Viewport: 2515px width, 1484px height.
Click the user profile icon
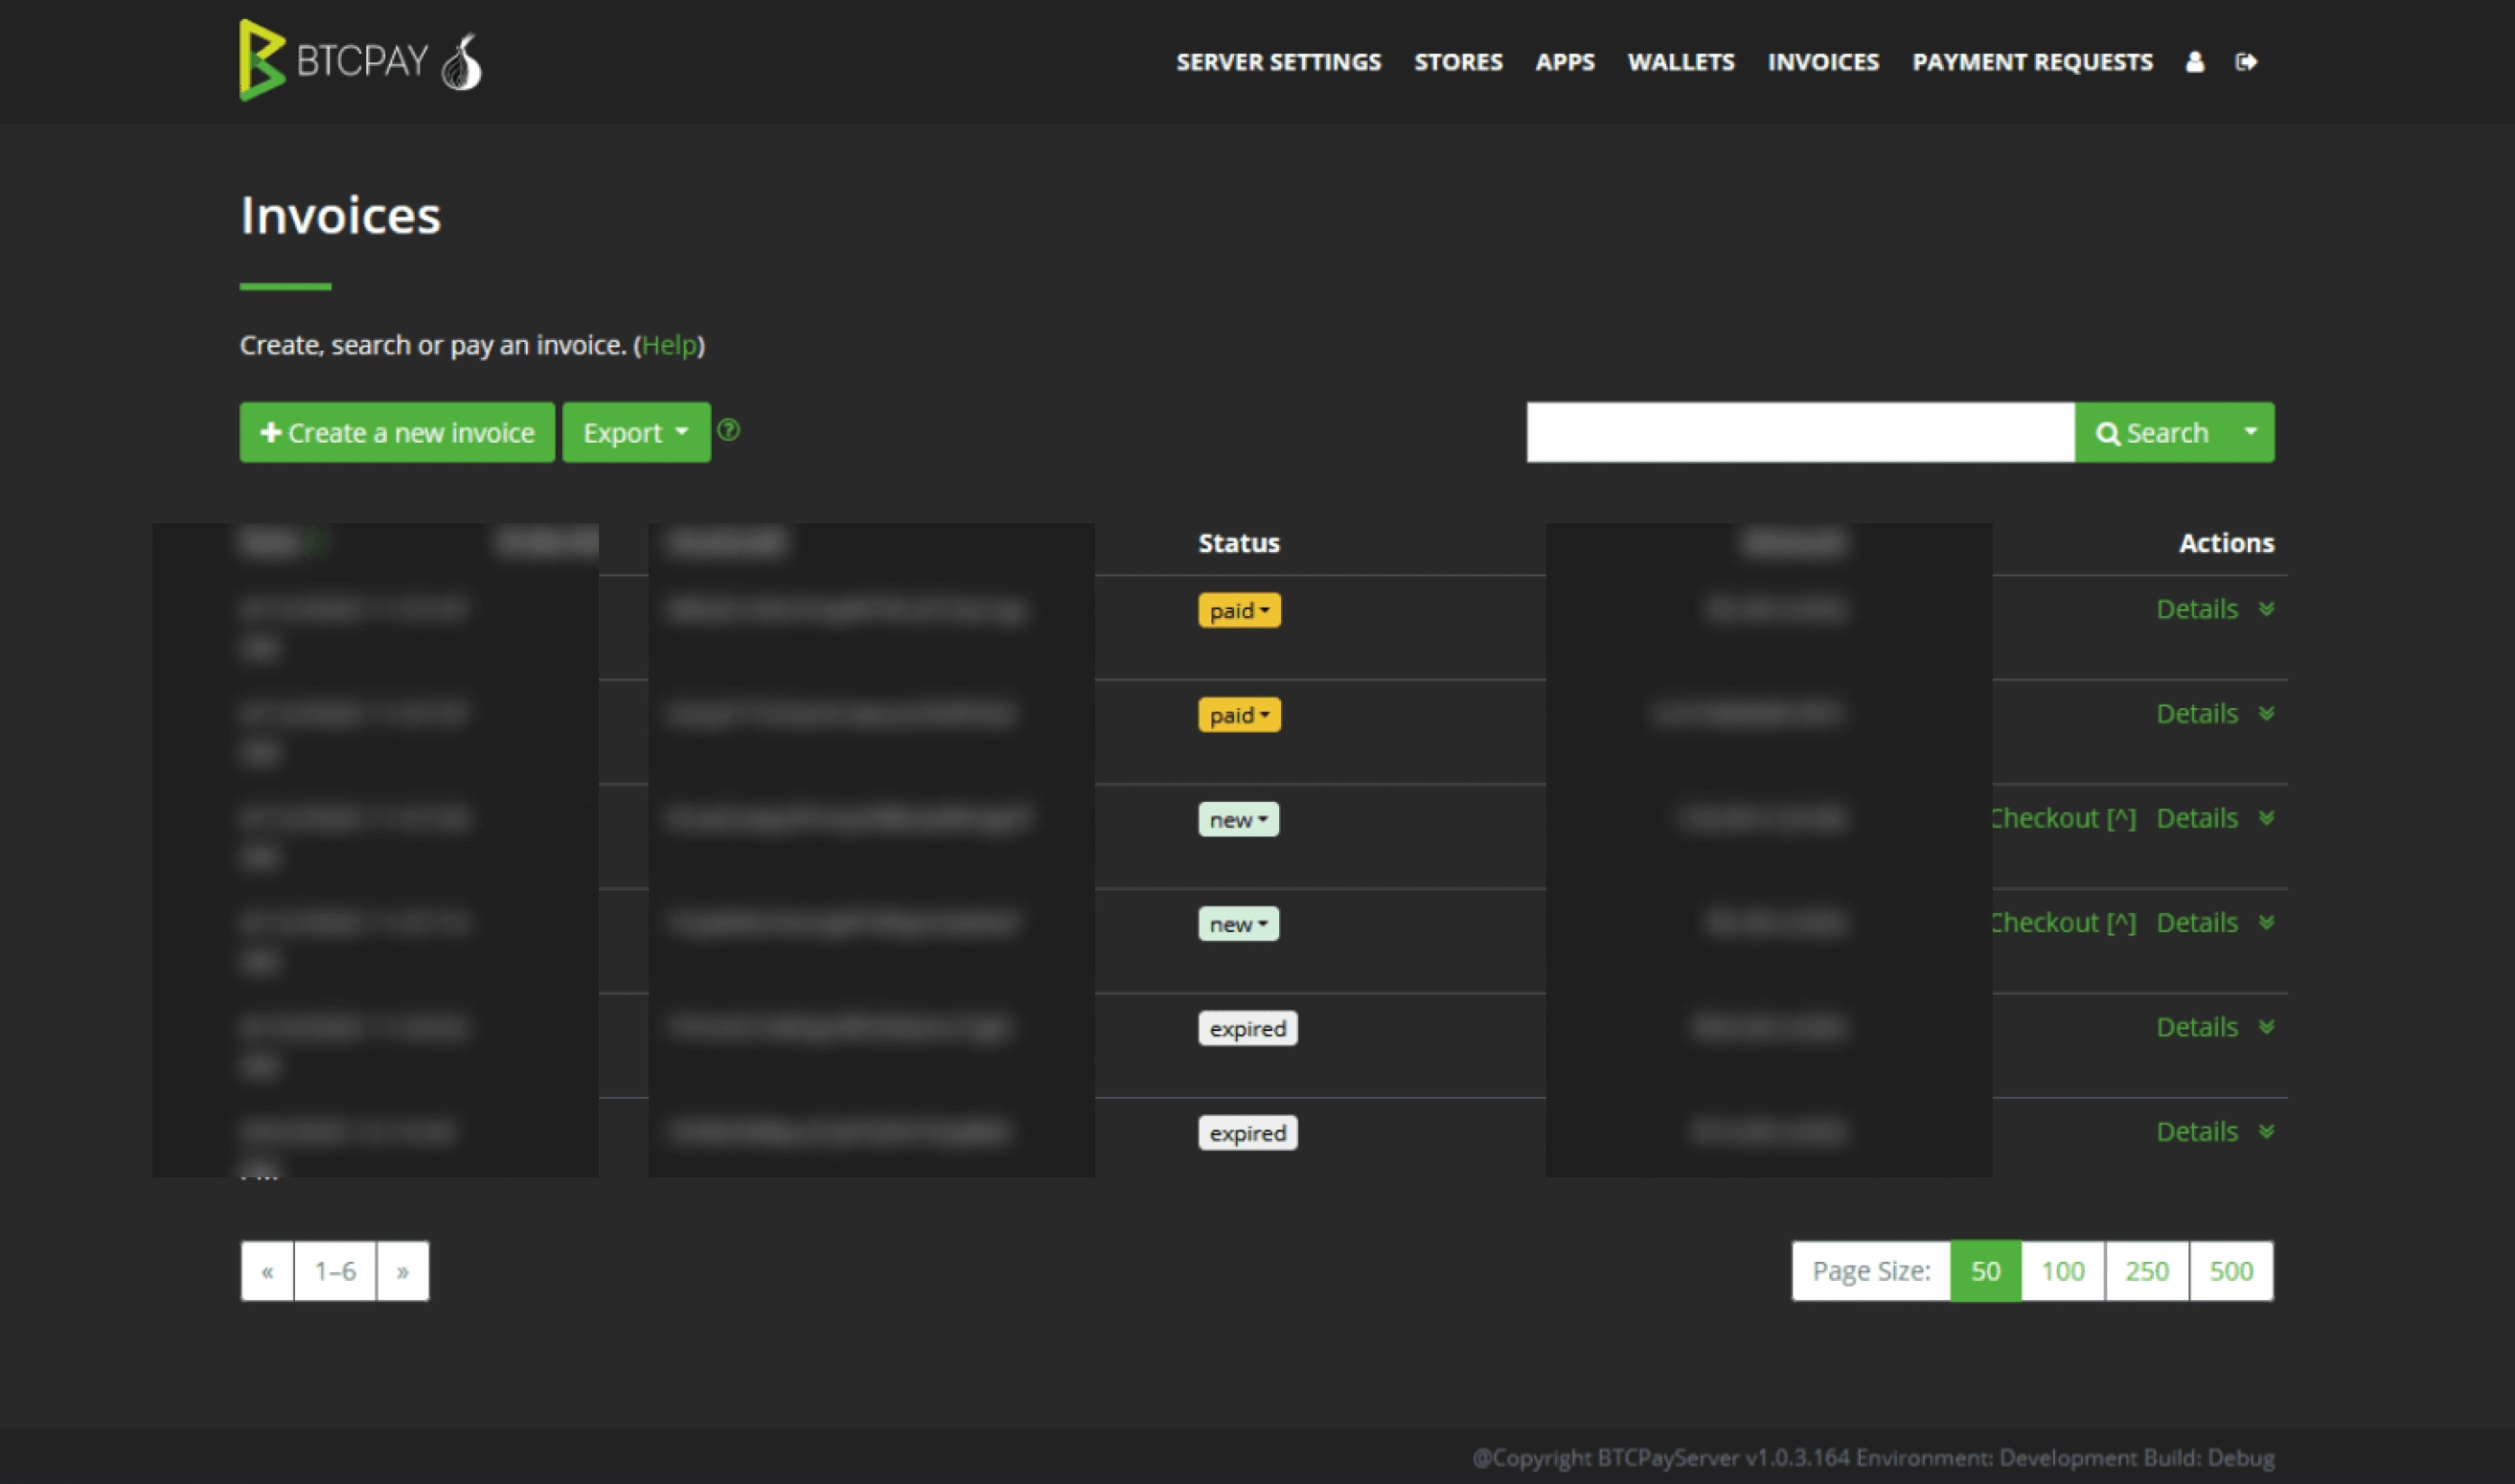(x=2192, y=60)
